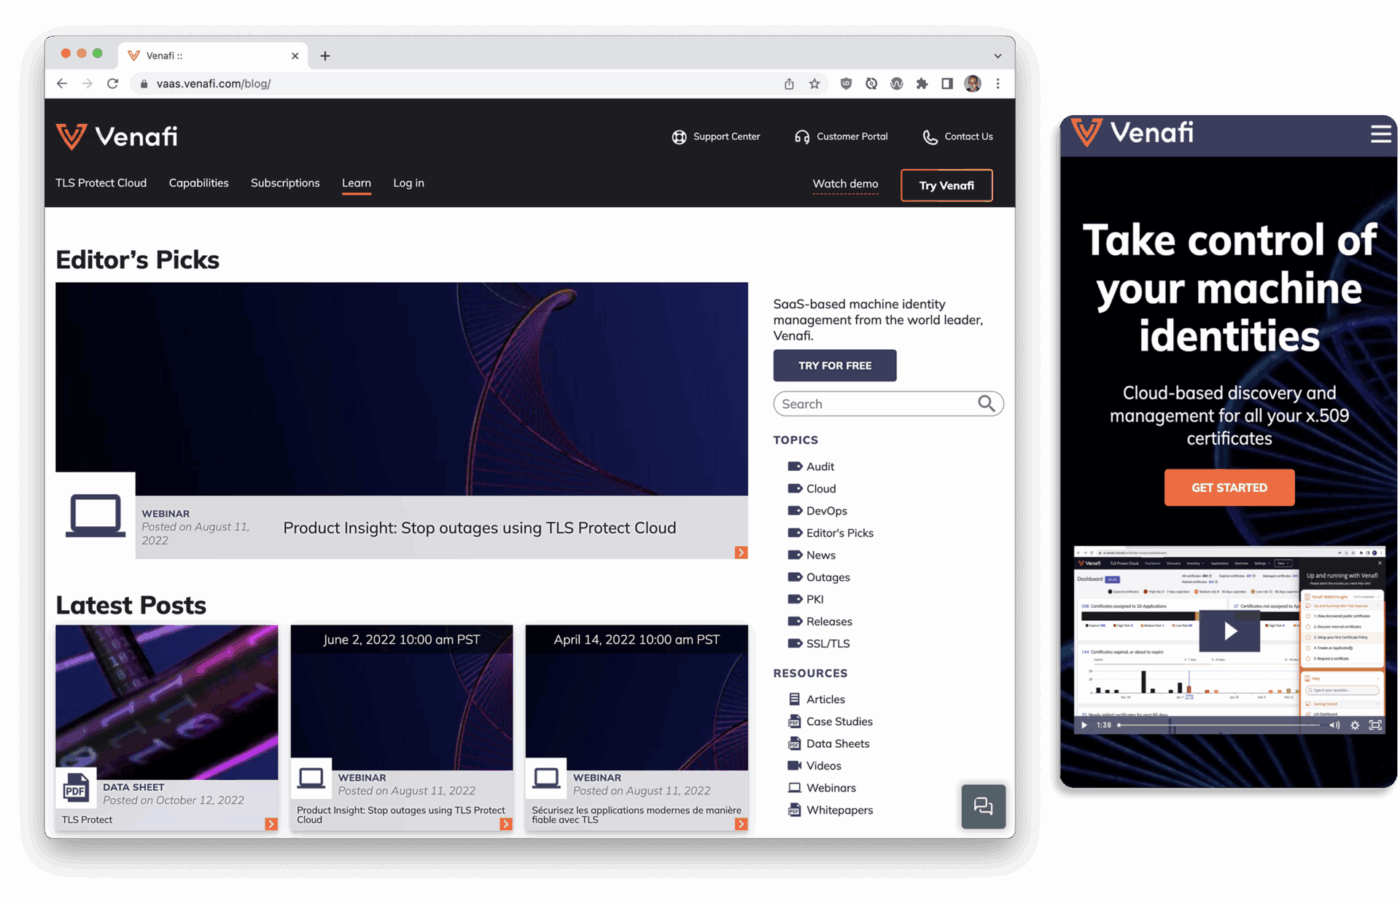Image resolution: width=1400 pixels, height=903 pixels.
Task: Select the News topic
Action: click(x=811, y=555)
